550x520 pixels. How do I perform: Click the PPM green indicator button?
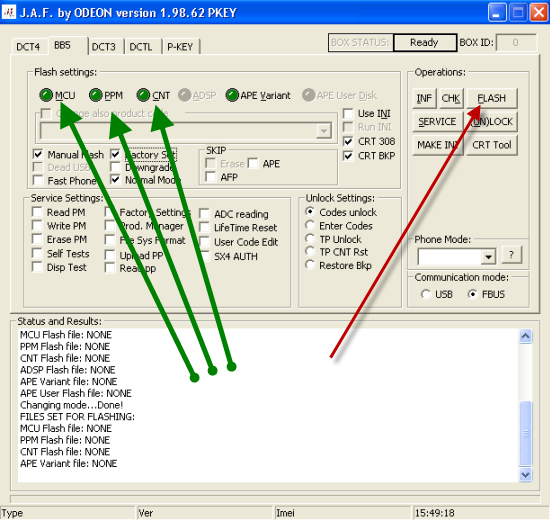coord(95,95)
